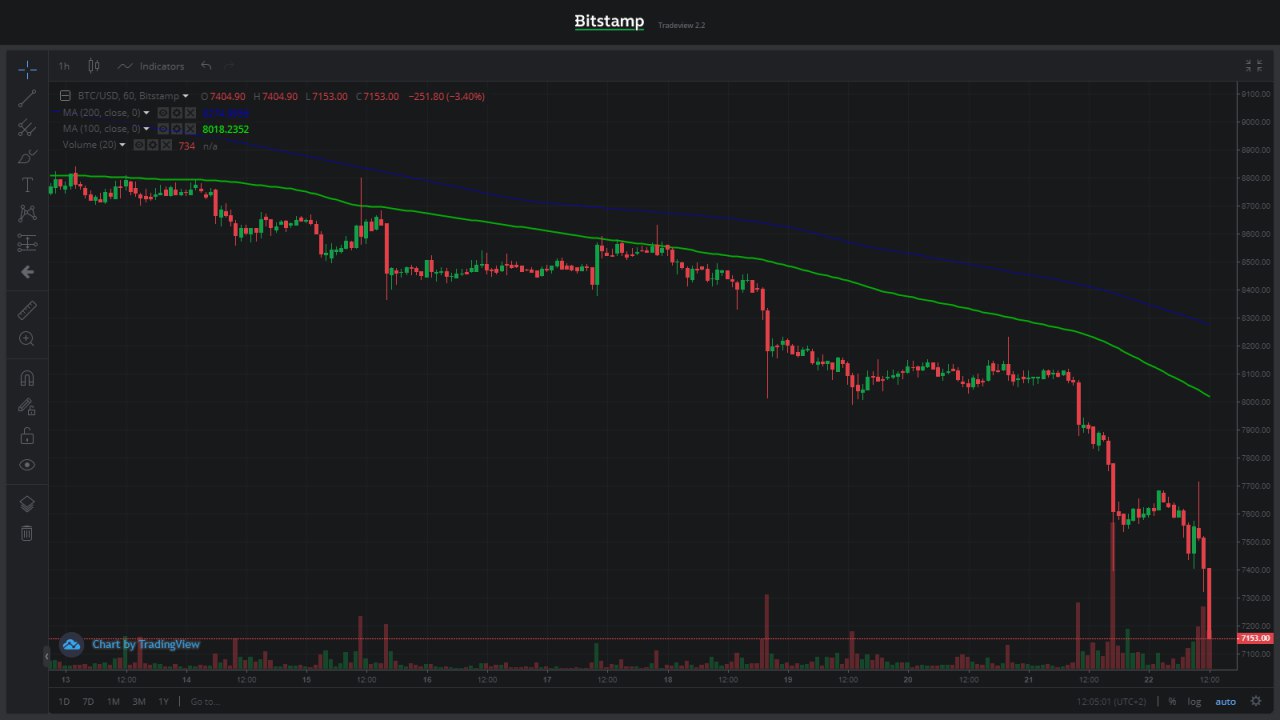Click the 8018.2352 MA value
1280x720 pixels.
click(225, 129)
